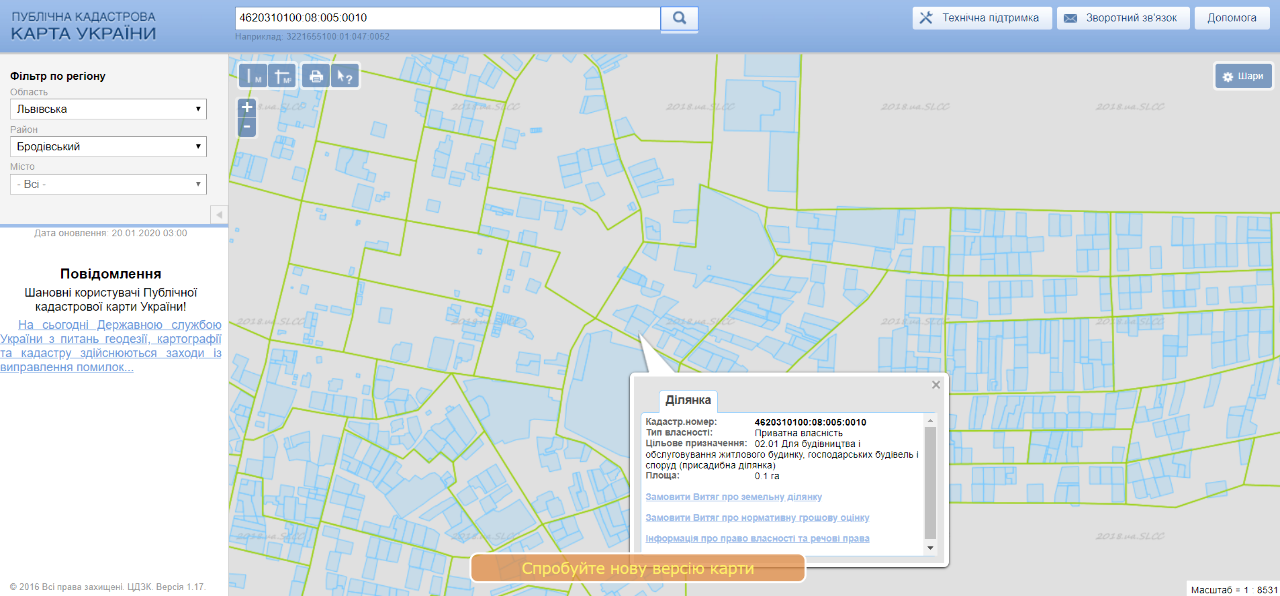The height and width of the screenshot is (596, 1280).
Task: Select the distance measurement tool
Action: (253, 76)
